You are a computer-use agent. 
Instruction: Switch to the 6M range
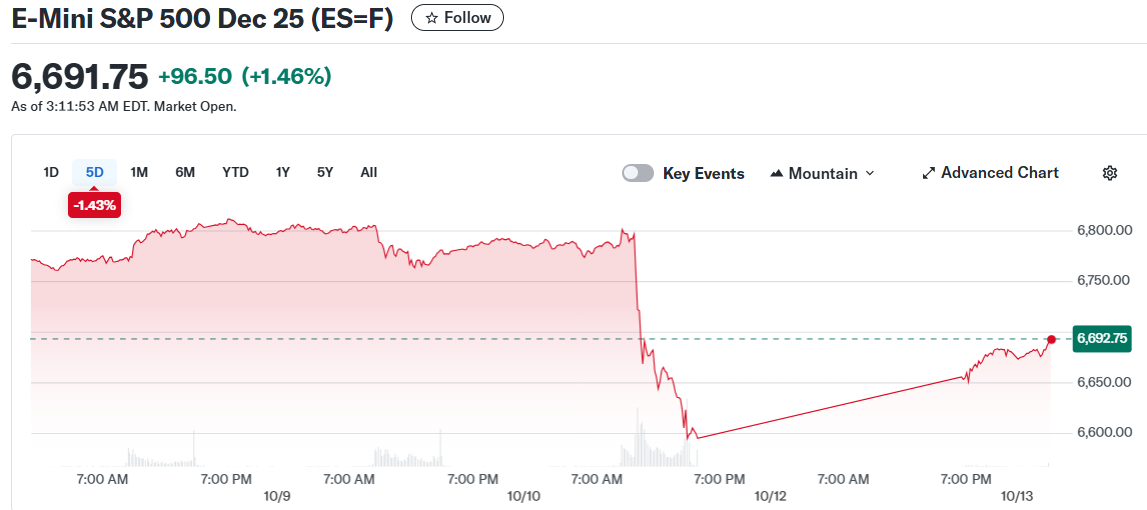[185, 172]
